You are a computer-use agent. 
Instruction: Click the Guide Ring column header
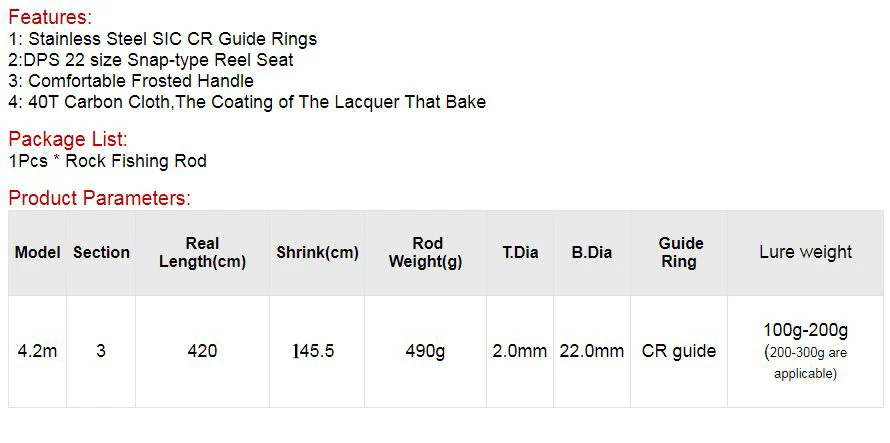[679, 253]
